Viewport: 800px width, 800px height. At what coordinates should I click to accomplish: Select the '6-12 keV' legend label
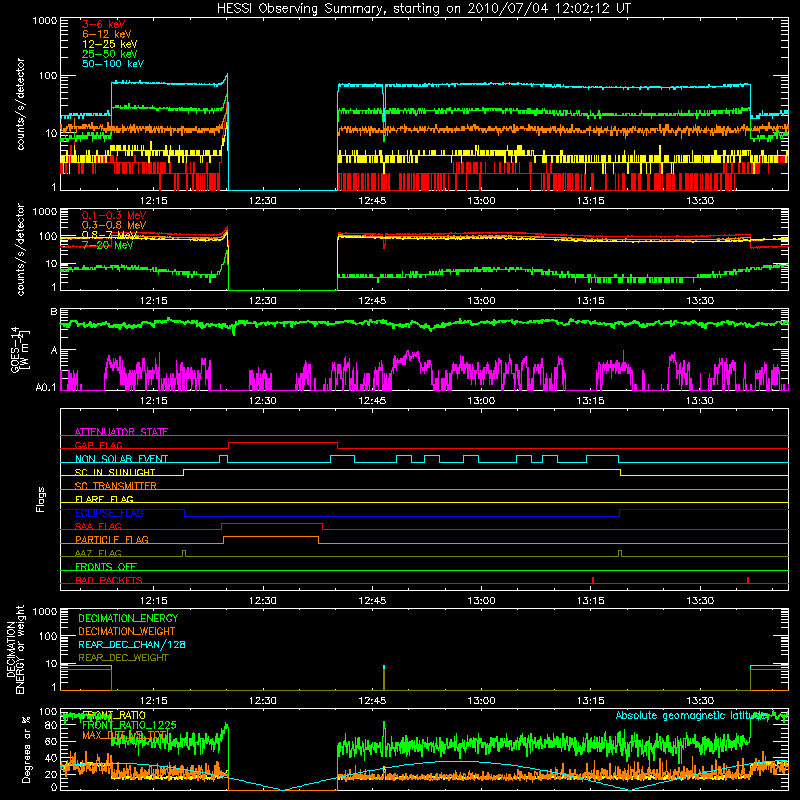point(107,34)
